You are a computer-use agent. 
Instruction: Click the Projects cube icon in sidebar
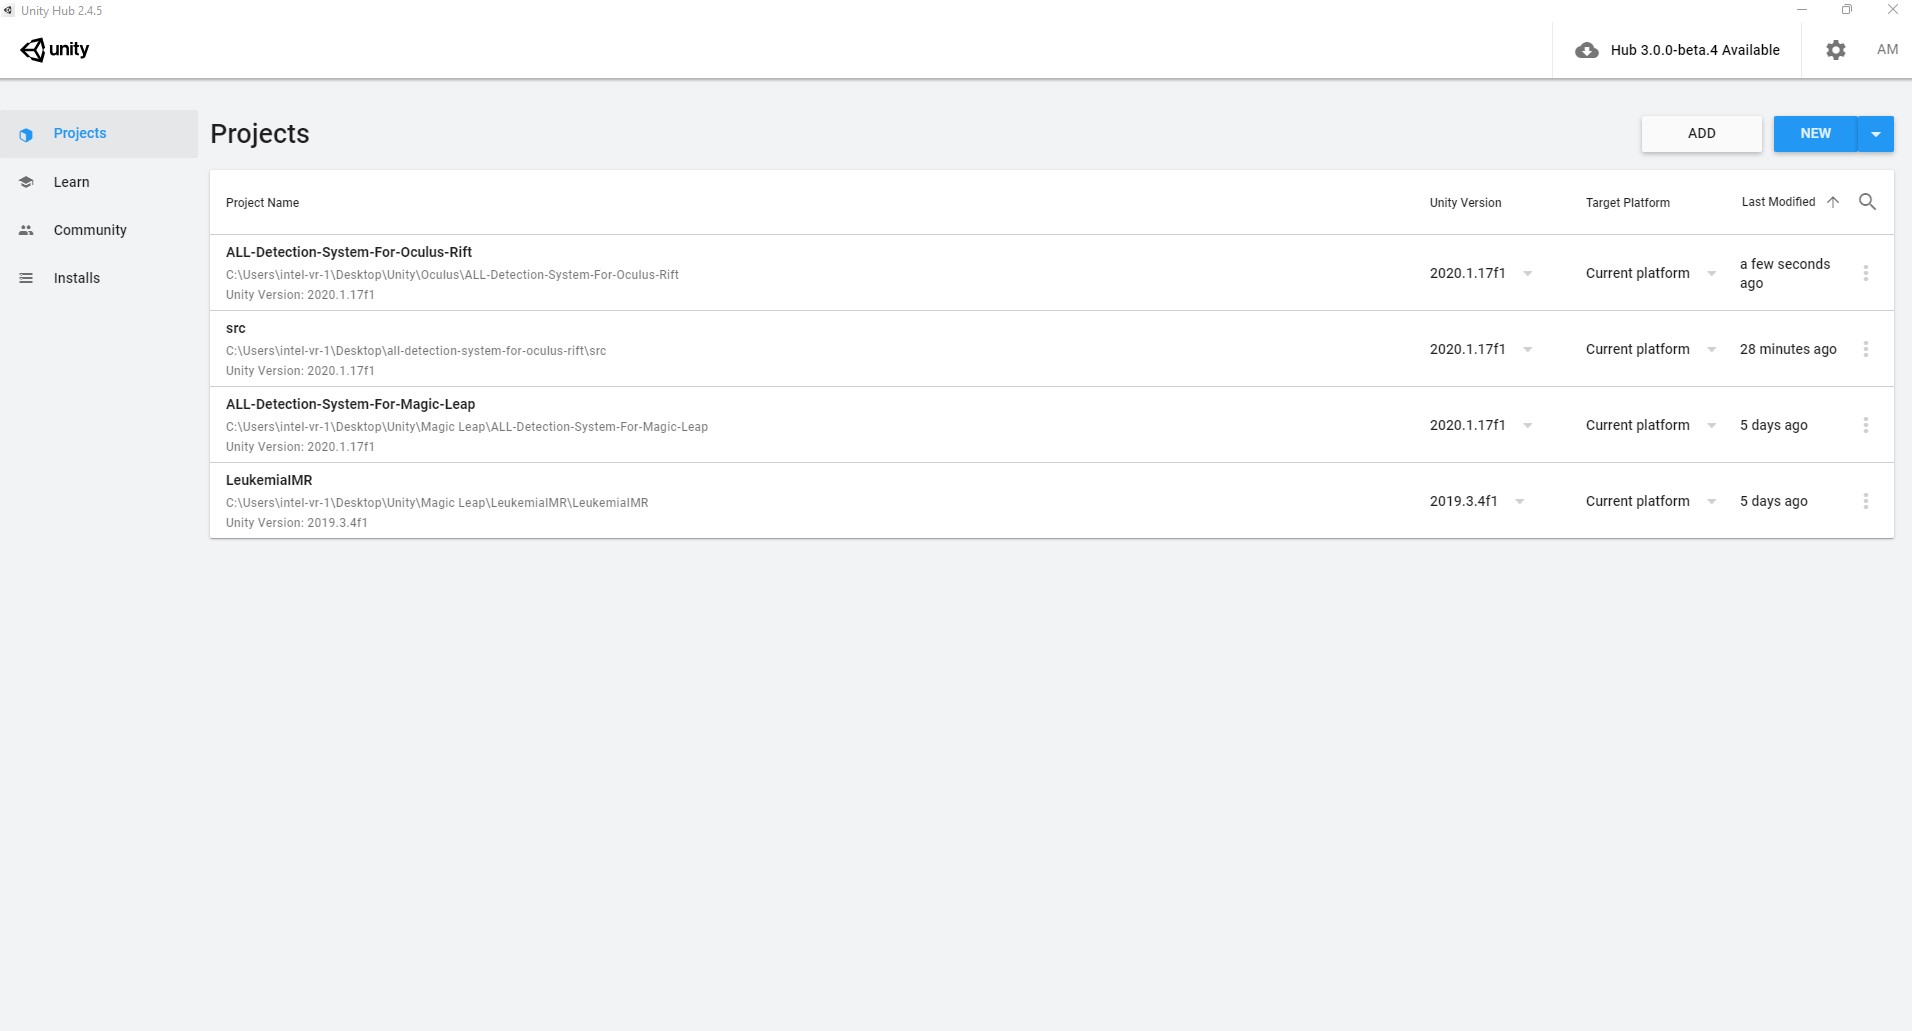pyautogui.click(x=26, y=134)
